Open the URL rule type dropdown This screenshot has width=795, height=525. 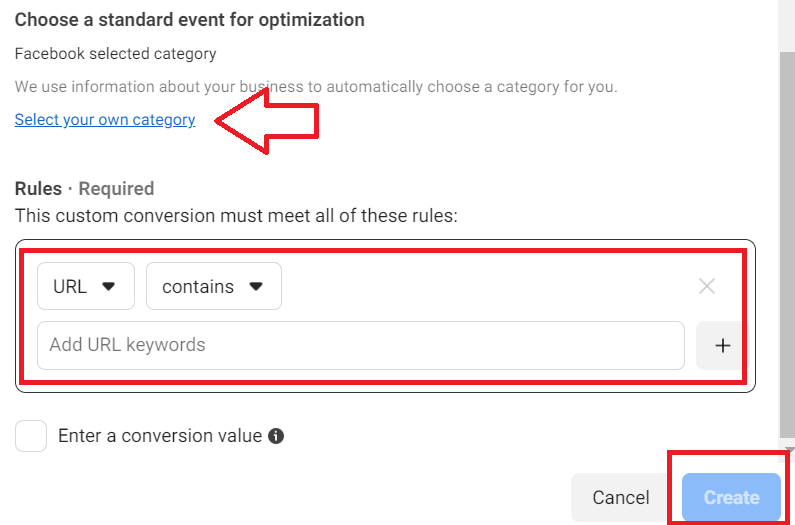[x=86, y=286]
